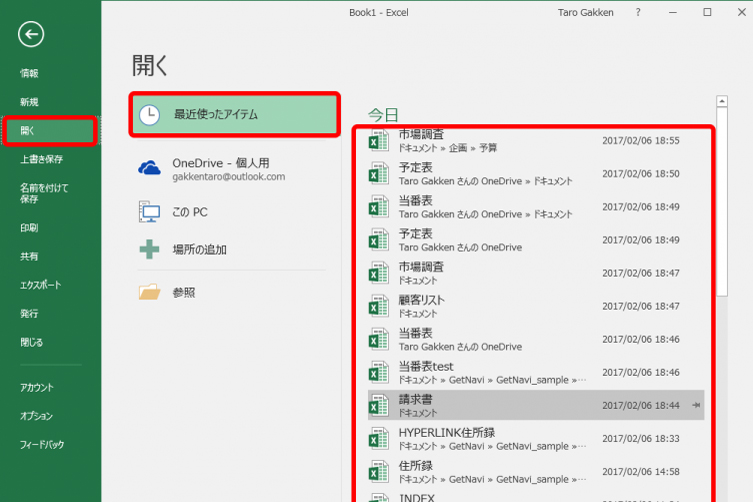
Task: Select 開く in the sidebar
Action: click(50, 131)
